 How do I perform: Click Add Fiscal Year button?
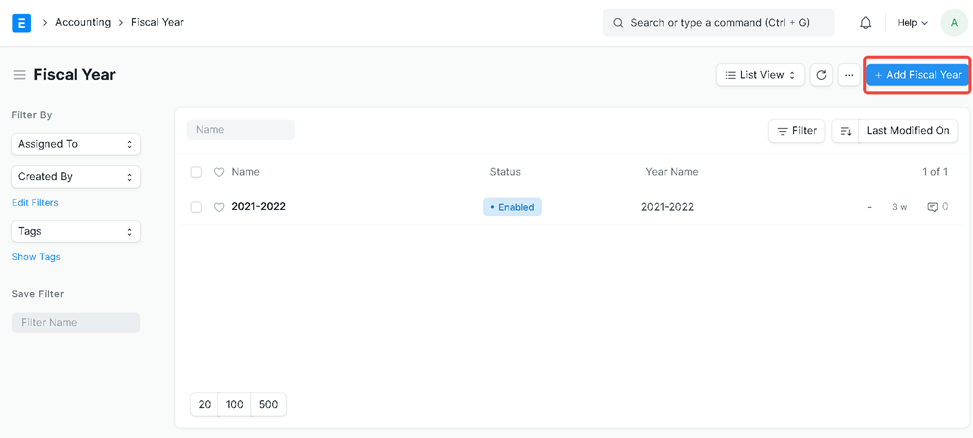(917, 75)
